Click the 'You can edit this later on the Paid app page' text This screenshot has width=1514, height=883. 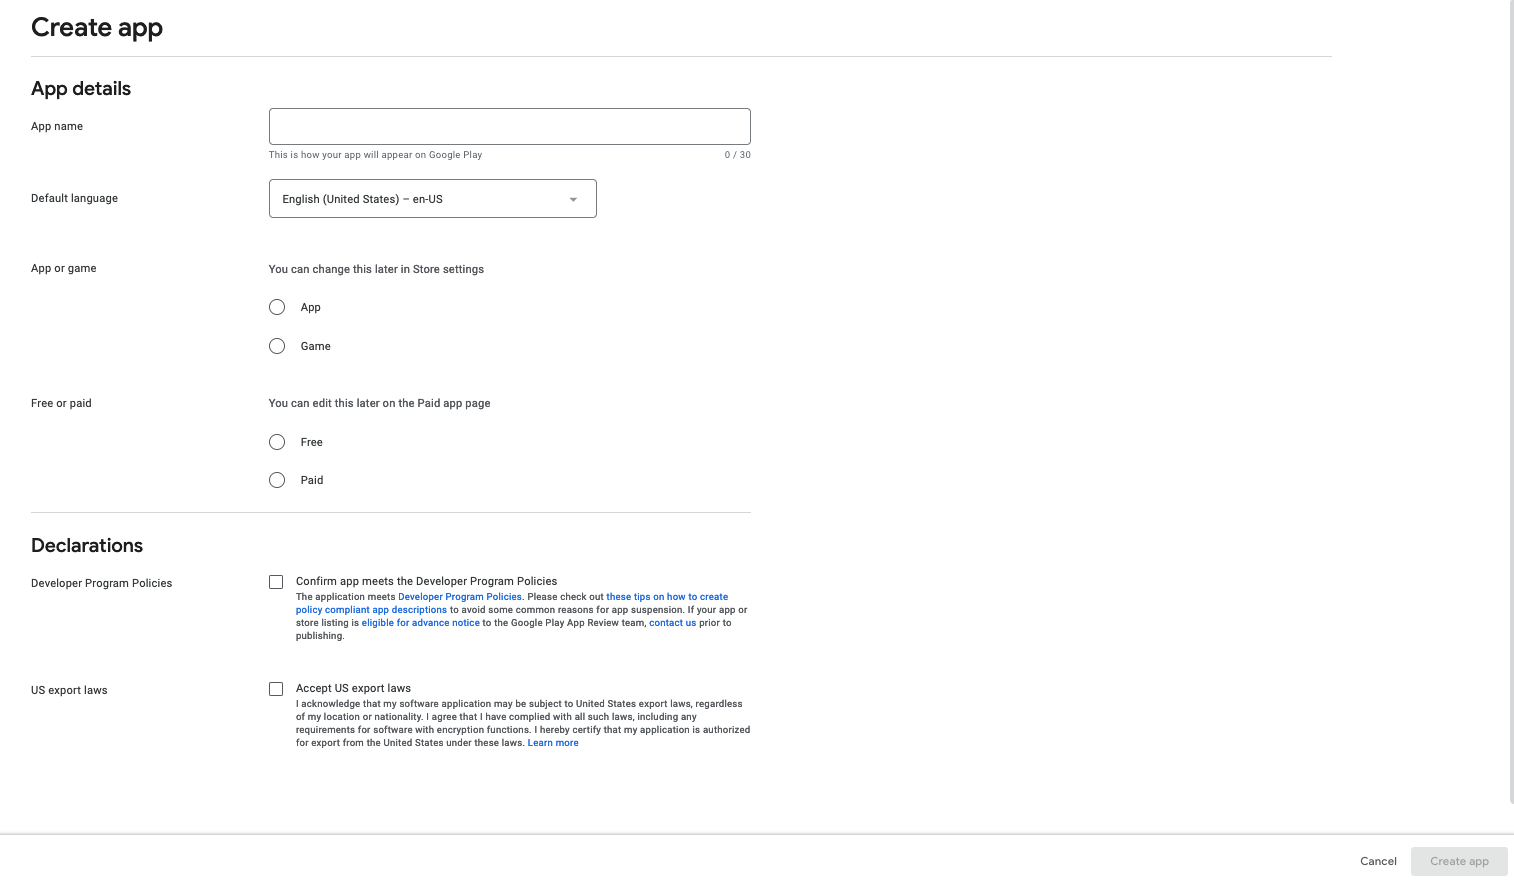click(379, 403)
